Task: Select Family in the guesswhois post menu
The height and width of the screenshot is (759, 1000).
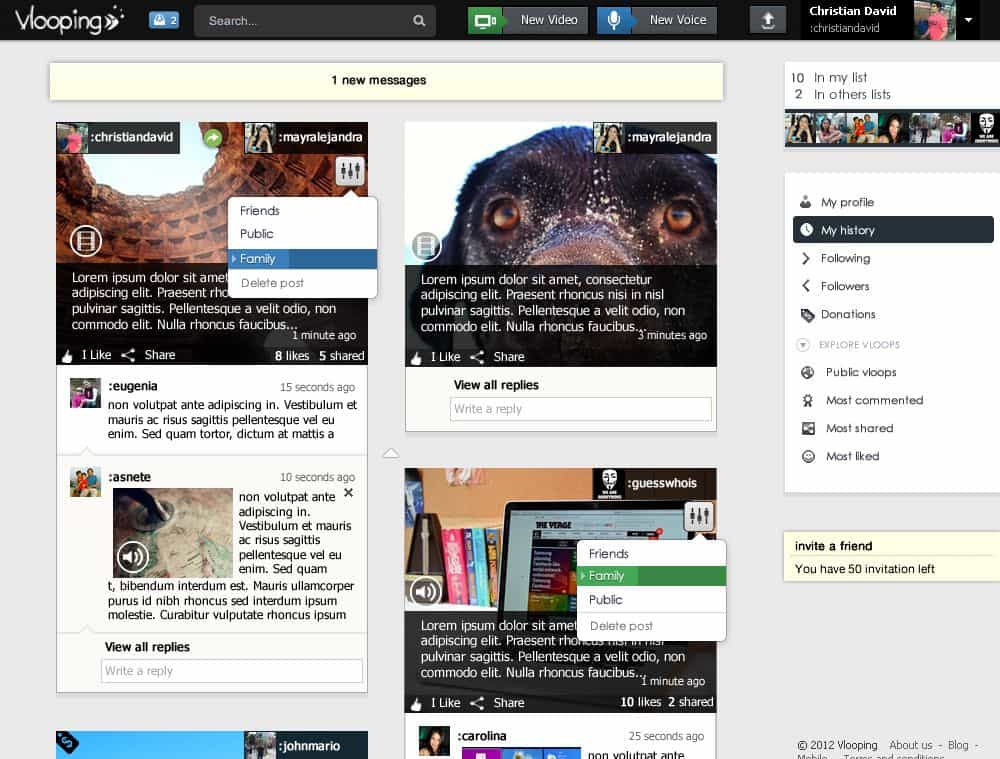Action: pyautogui.click(x=651, y=576)
